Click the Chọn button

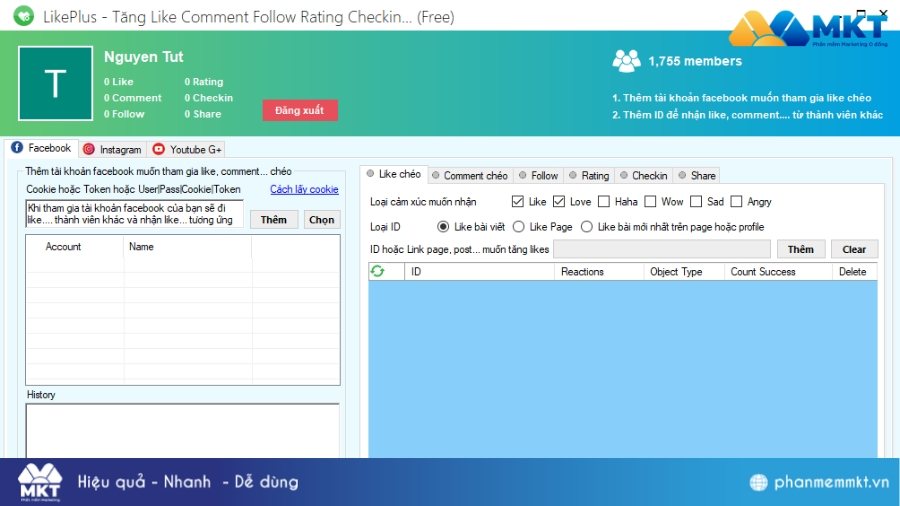(x=321, y=220)
